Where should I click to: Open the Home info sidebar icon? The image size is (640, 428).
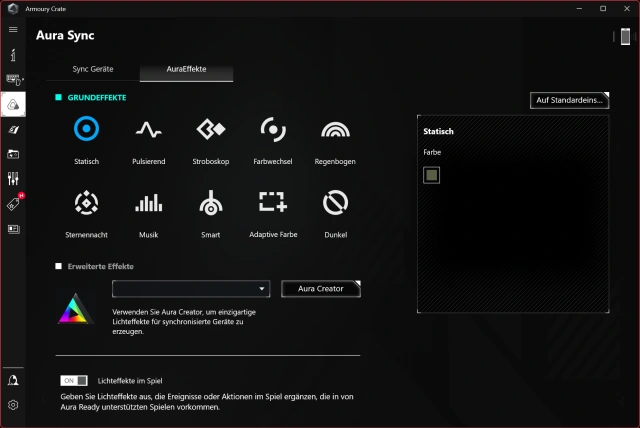pos(13,55)
